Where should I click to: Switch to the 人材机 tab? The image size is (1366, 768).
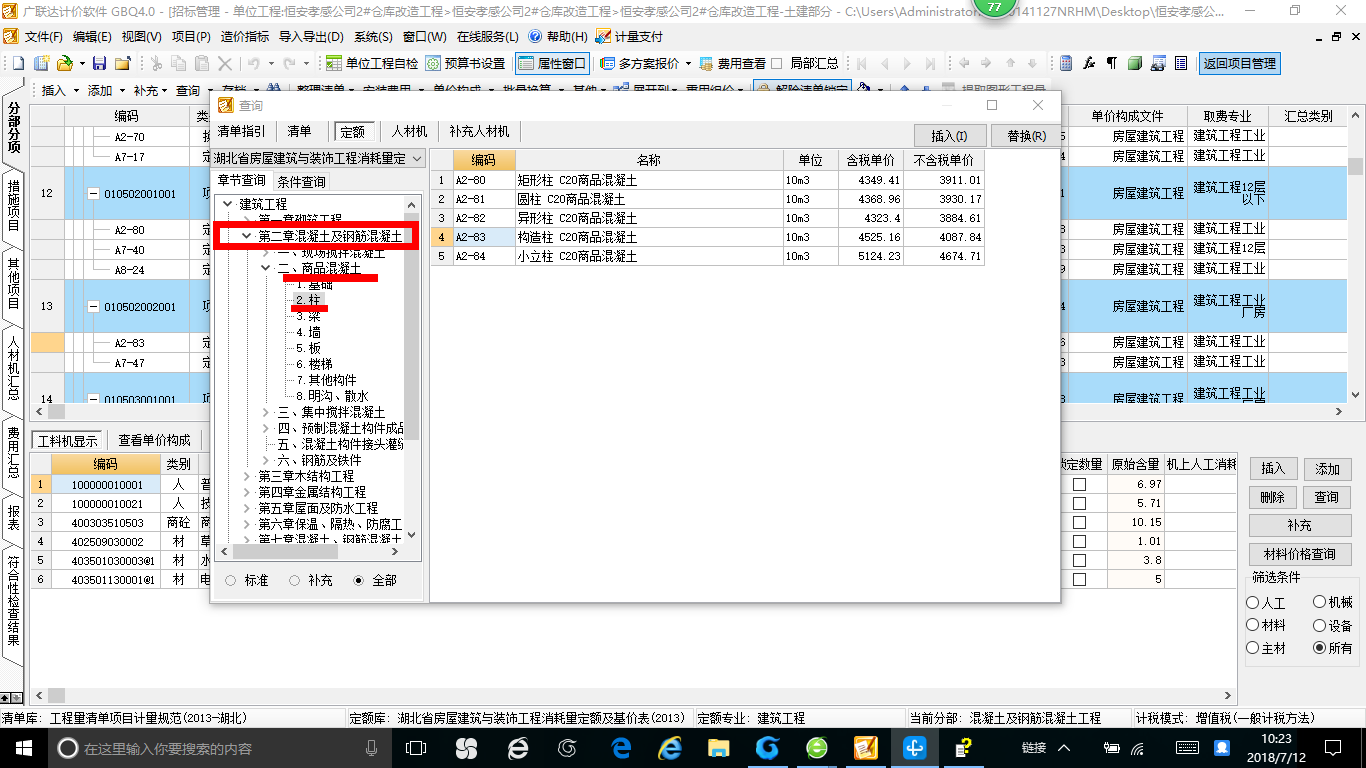(409, 131)
